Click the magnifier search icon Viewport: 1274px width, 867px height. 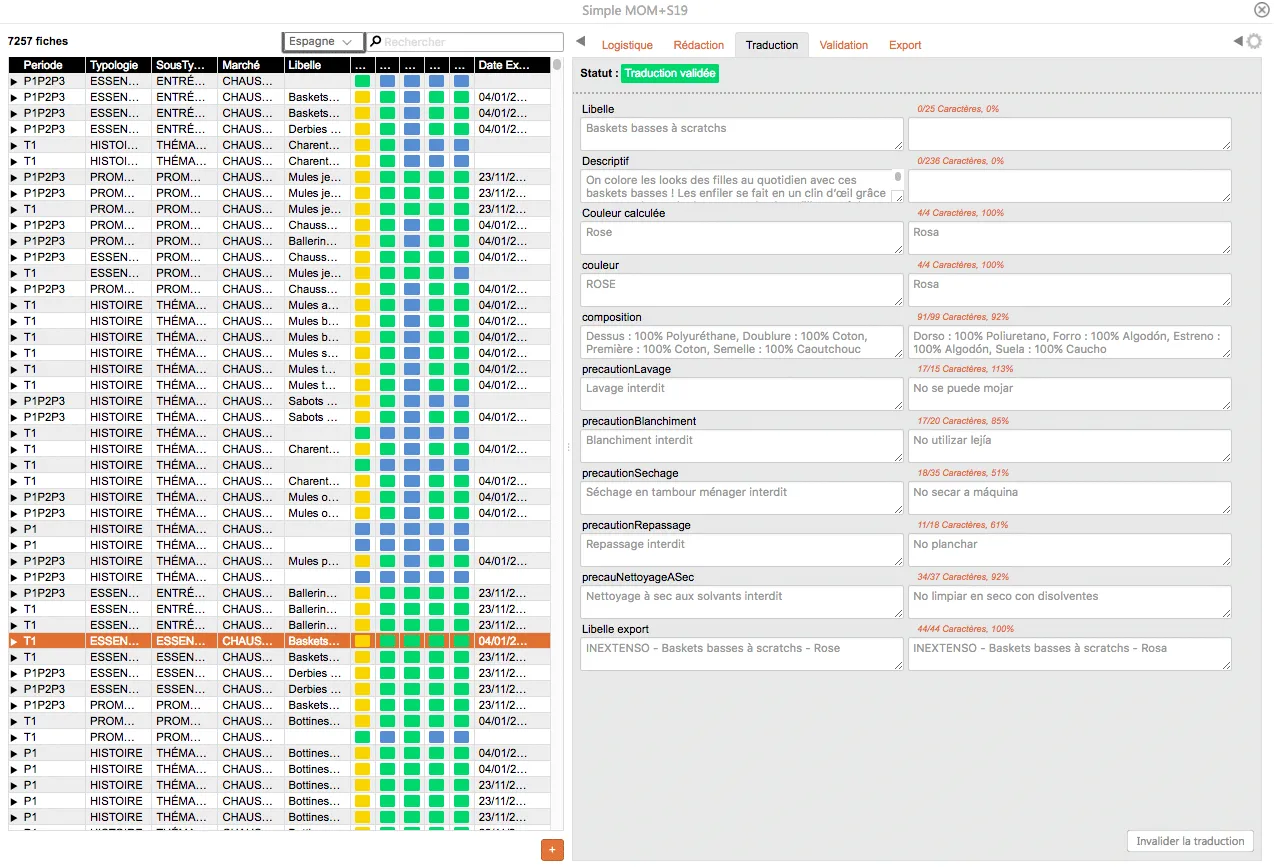(x=376, y=42)
